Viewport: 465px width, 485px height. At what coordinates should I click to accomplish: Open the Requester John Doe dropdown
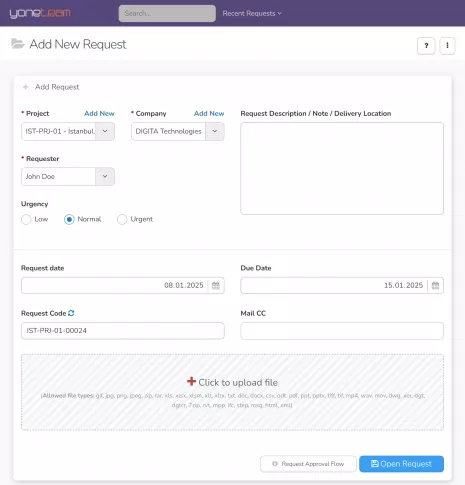pyautogui.click(x=68, y=177)
